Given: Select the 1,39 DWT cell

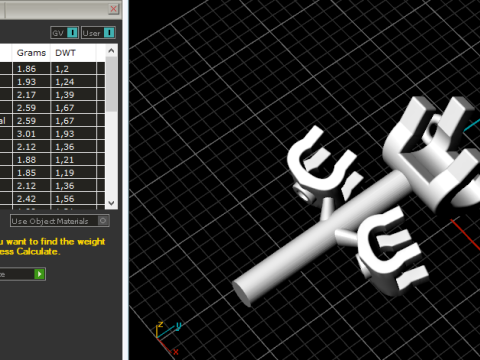Looking at the screenshot, I should [x=73, y=95].
